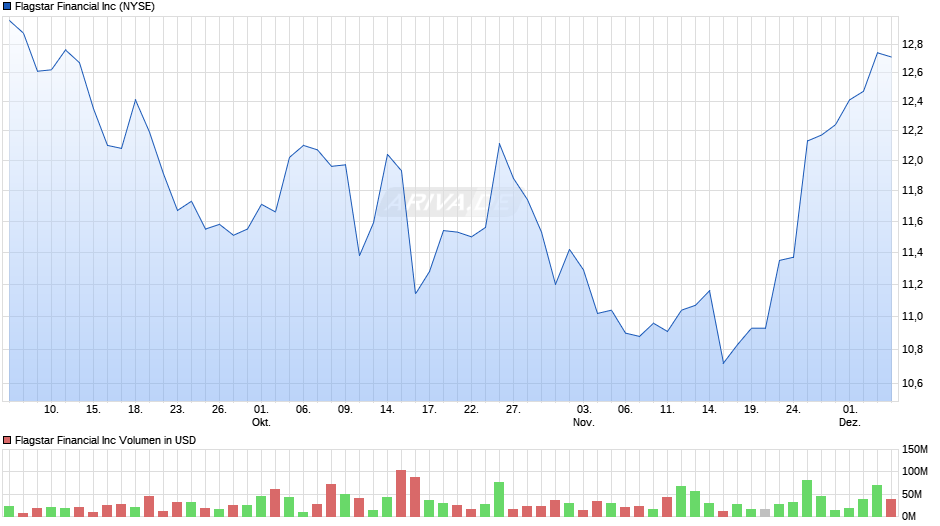
Task: Click the "09." date label
Action: (x=345, y=409)
